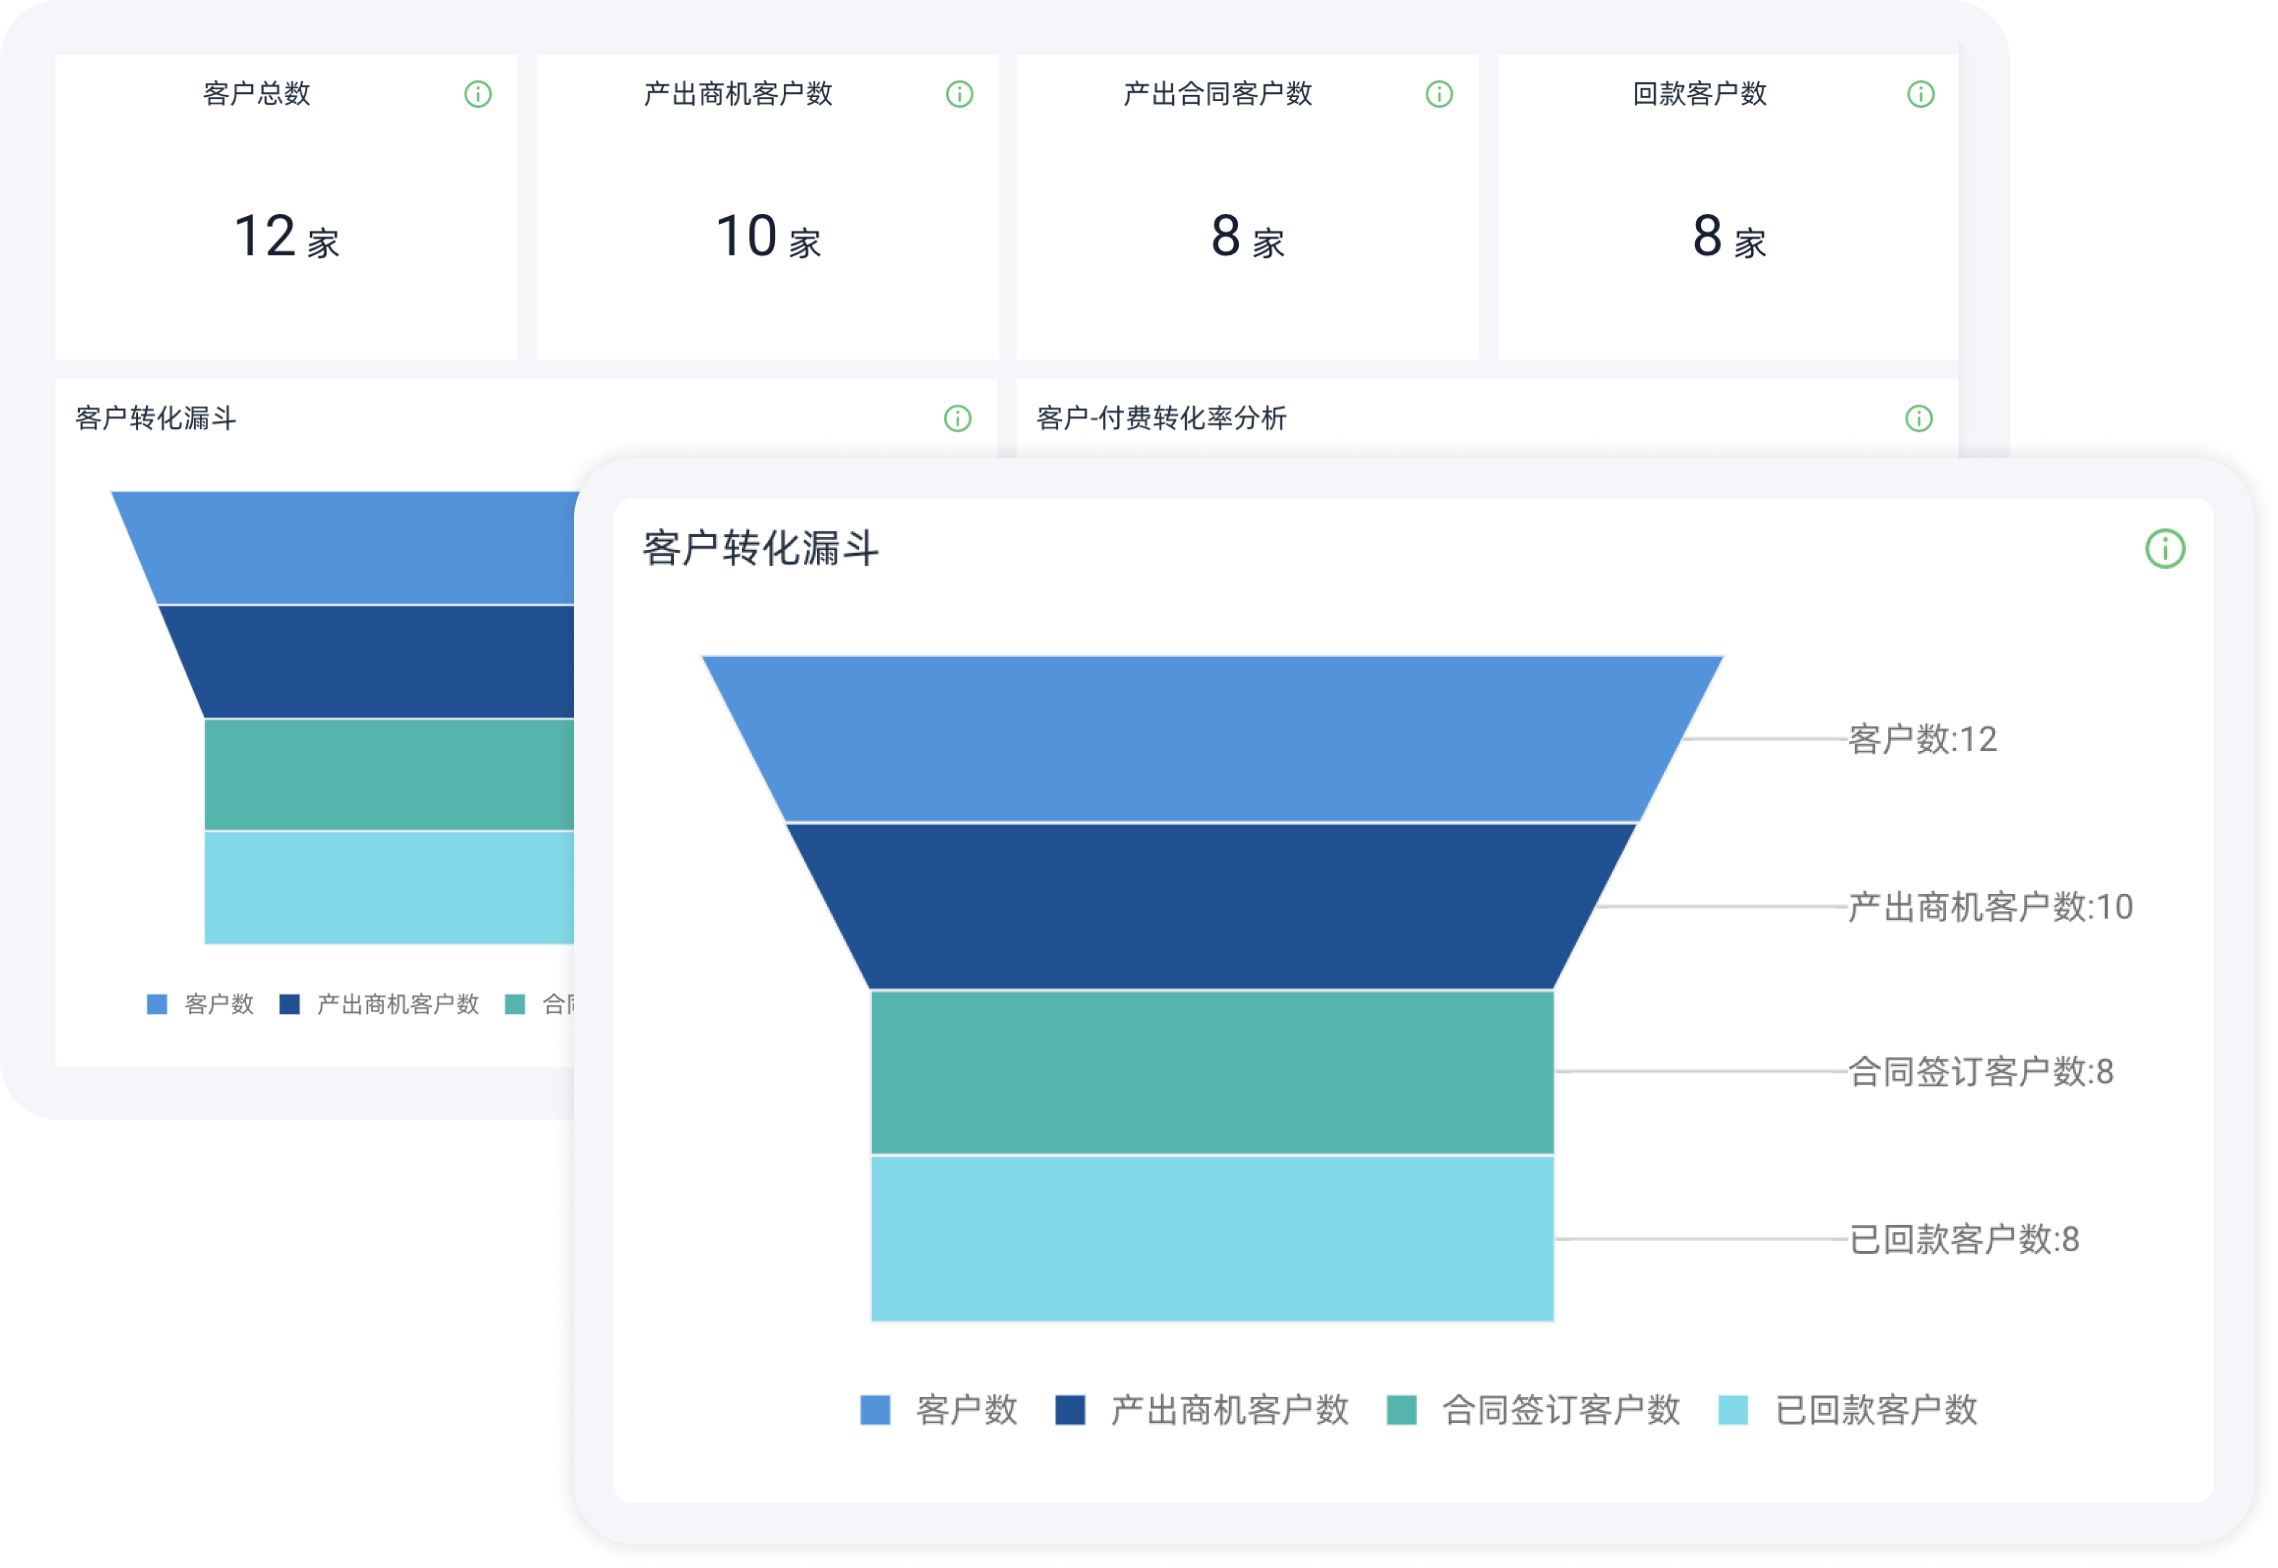Click info icon on 产出商机客户数 card
The width and height of the screenshot is (2278, 1568).
(959, 94)
